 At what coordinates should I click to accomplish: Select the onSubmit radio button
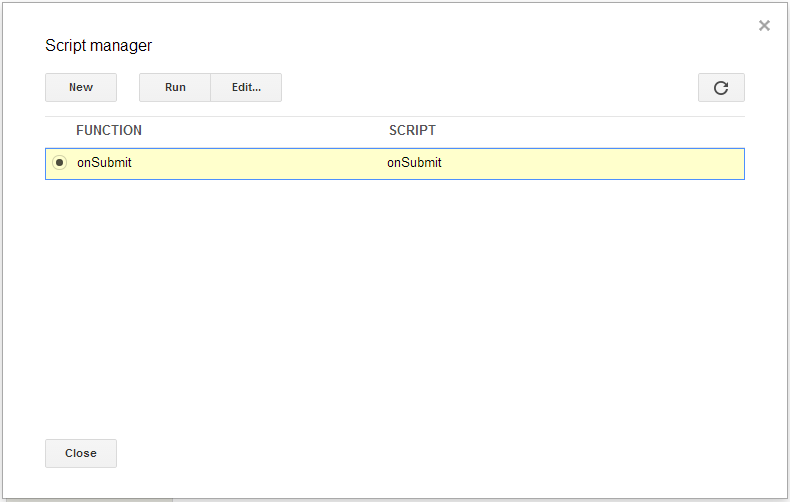pos(60,163)
